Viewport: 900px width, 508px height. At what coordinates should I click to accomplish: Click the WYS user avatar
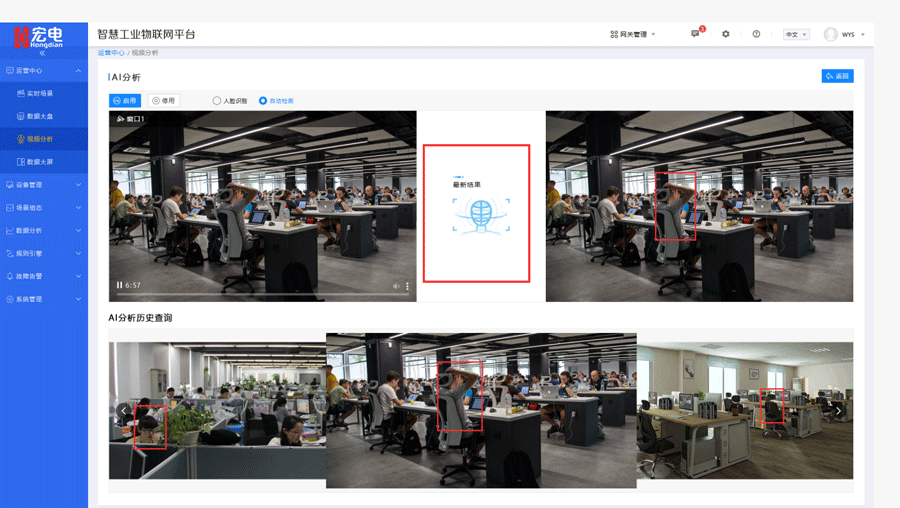(x=830, y=34)
